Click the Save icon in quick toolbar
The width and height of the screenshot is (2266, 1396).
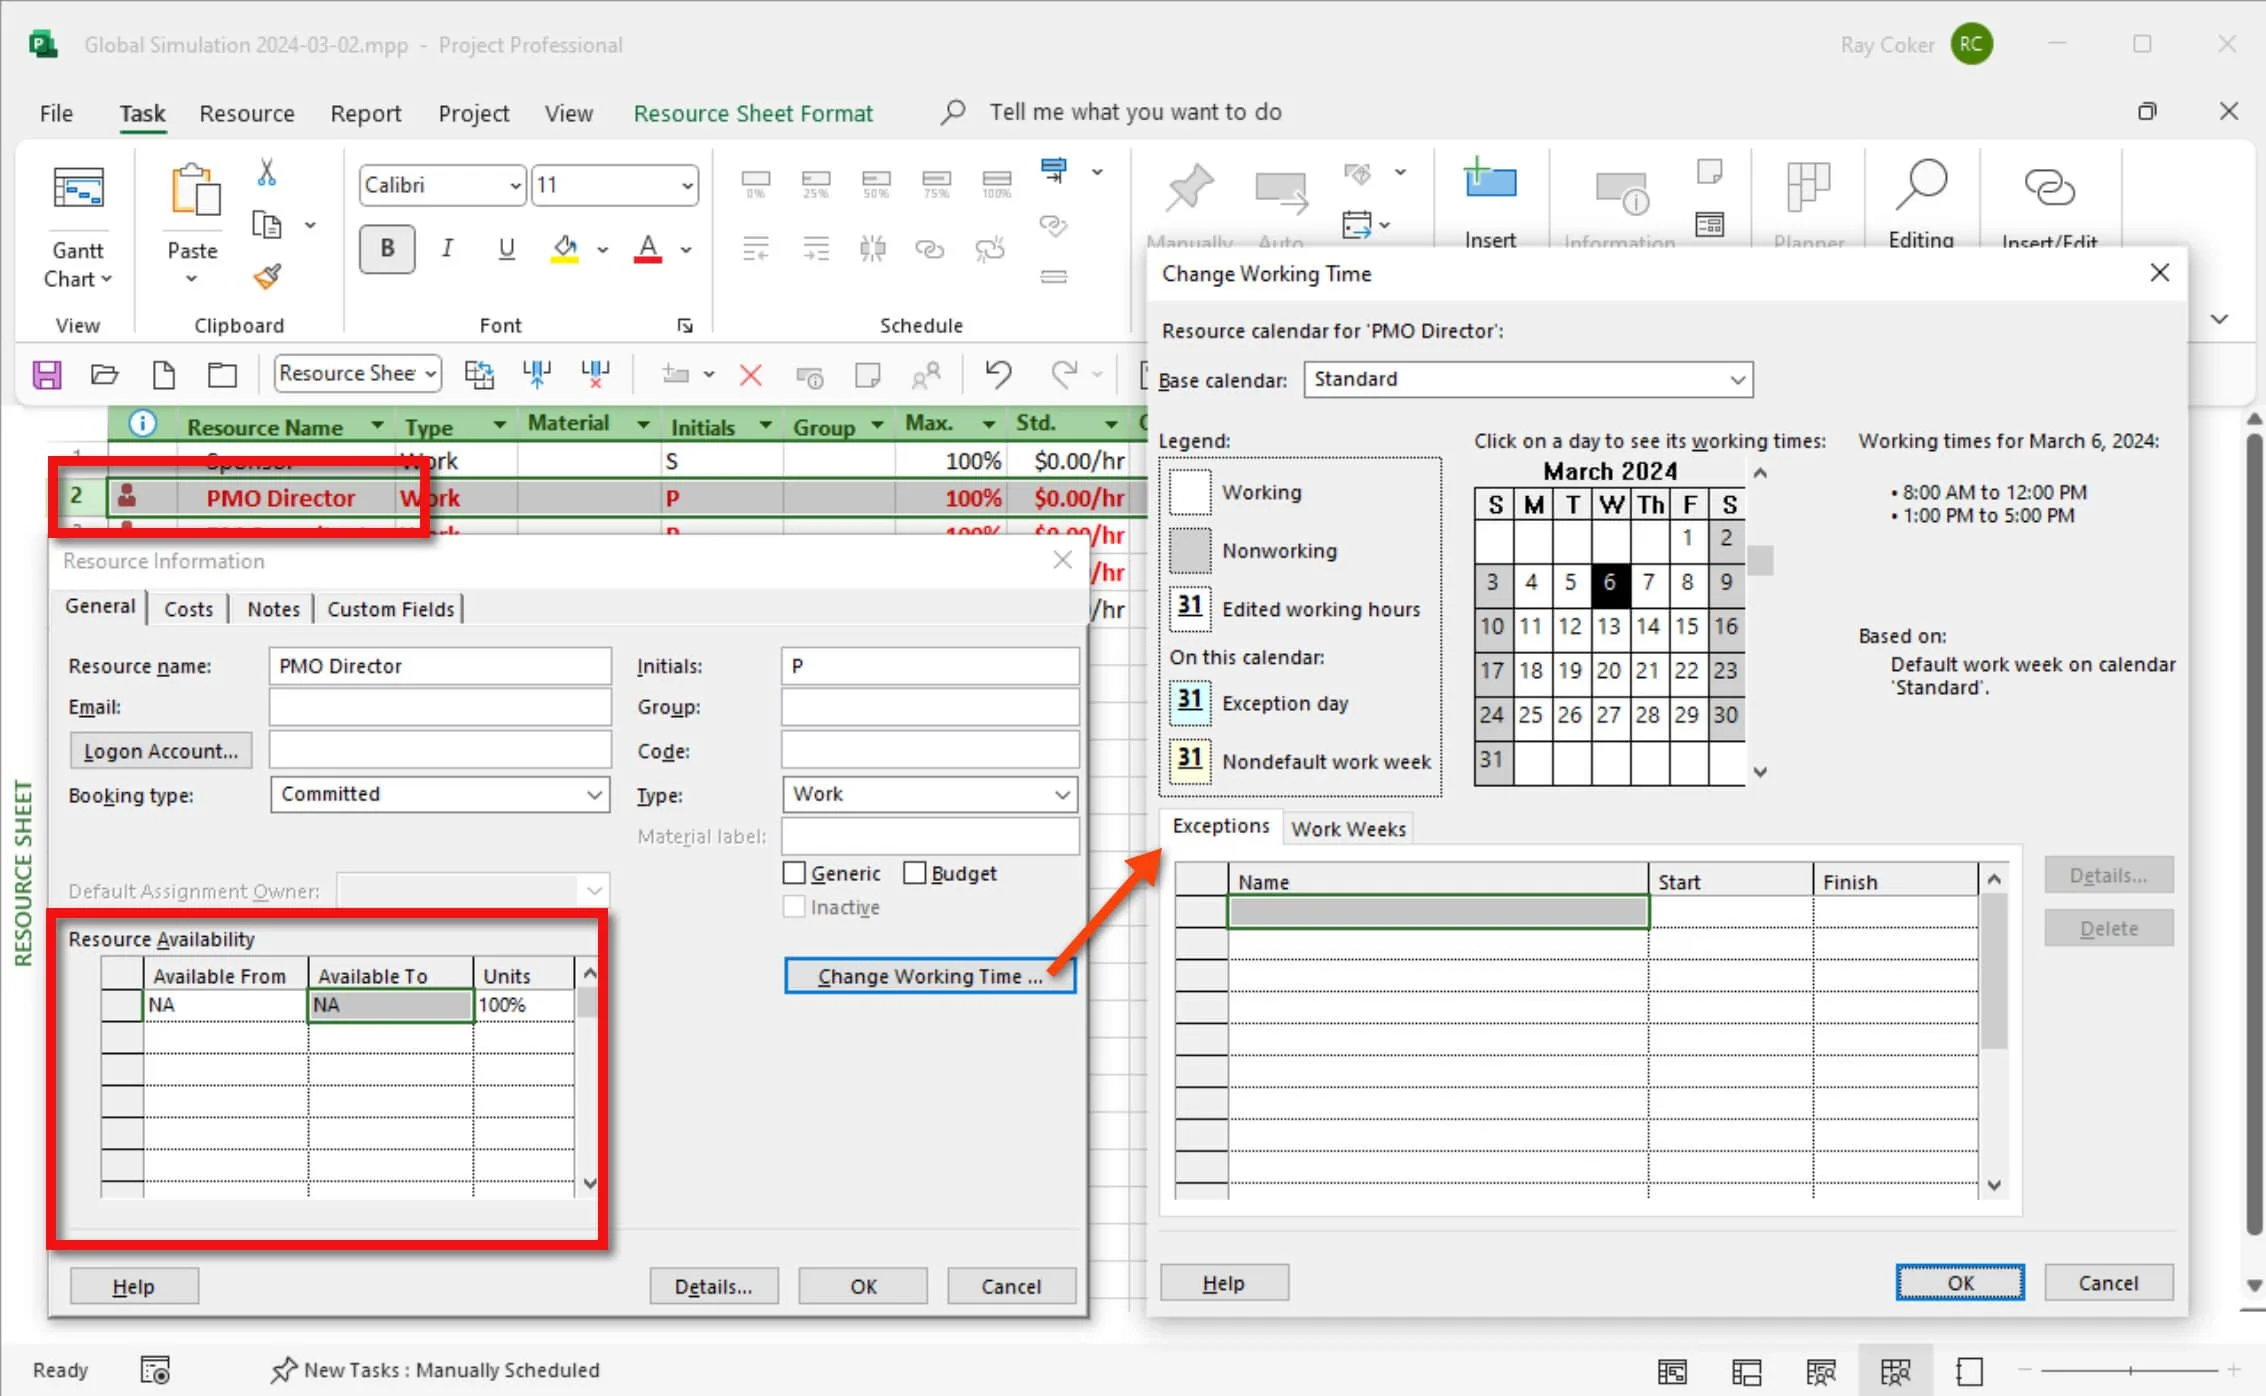click(x=47, y=375)
